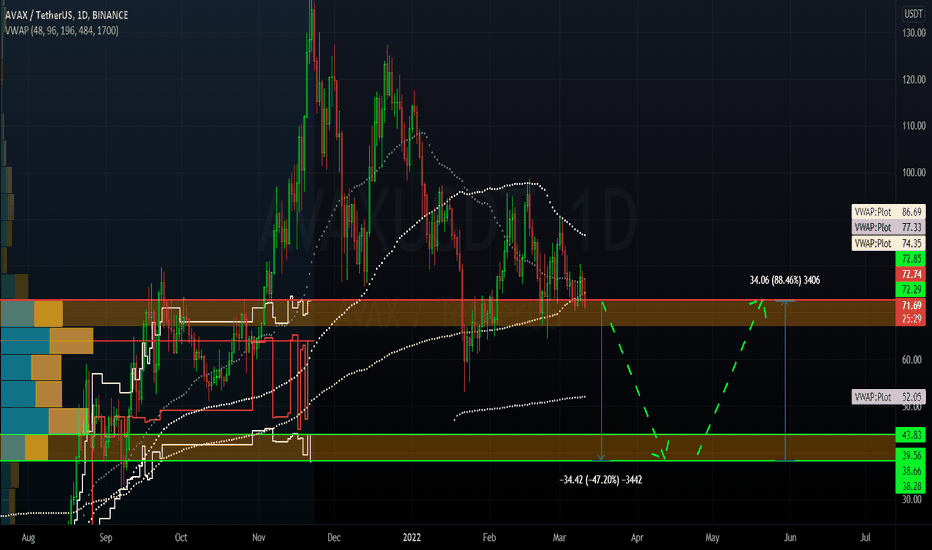Open the VWAP (48, 96, 196, 484, 1700) legend

(x=62, y=30)
